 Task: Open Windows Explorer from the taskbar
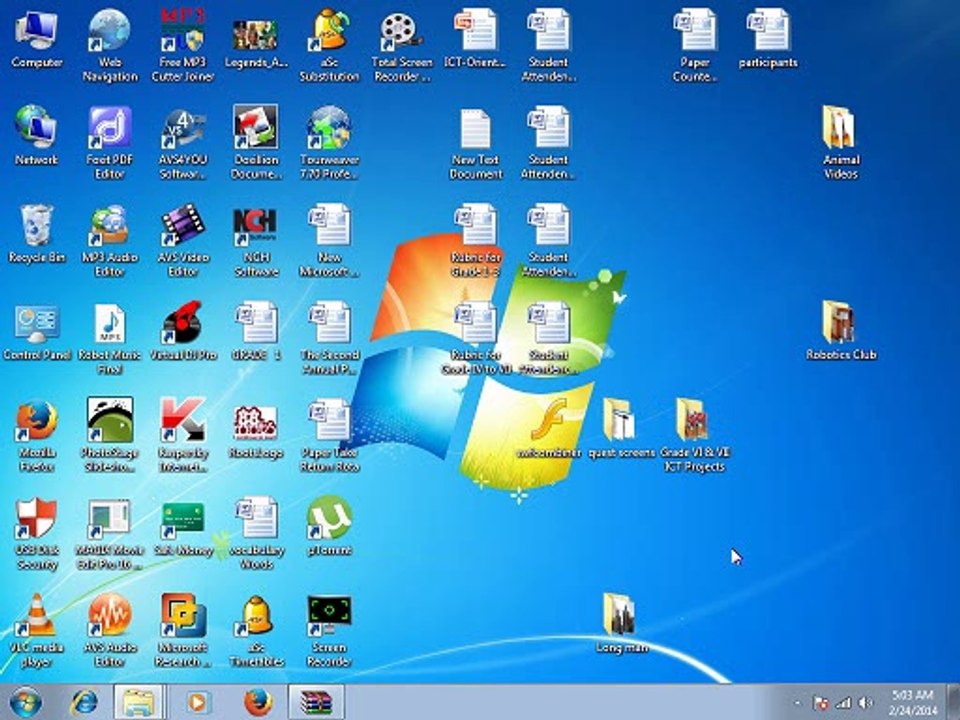pos(138,702)
